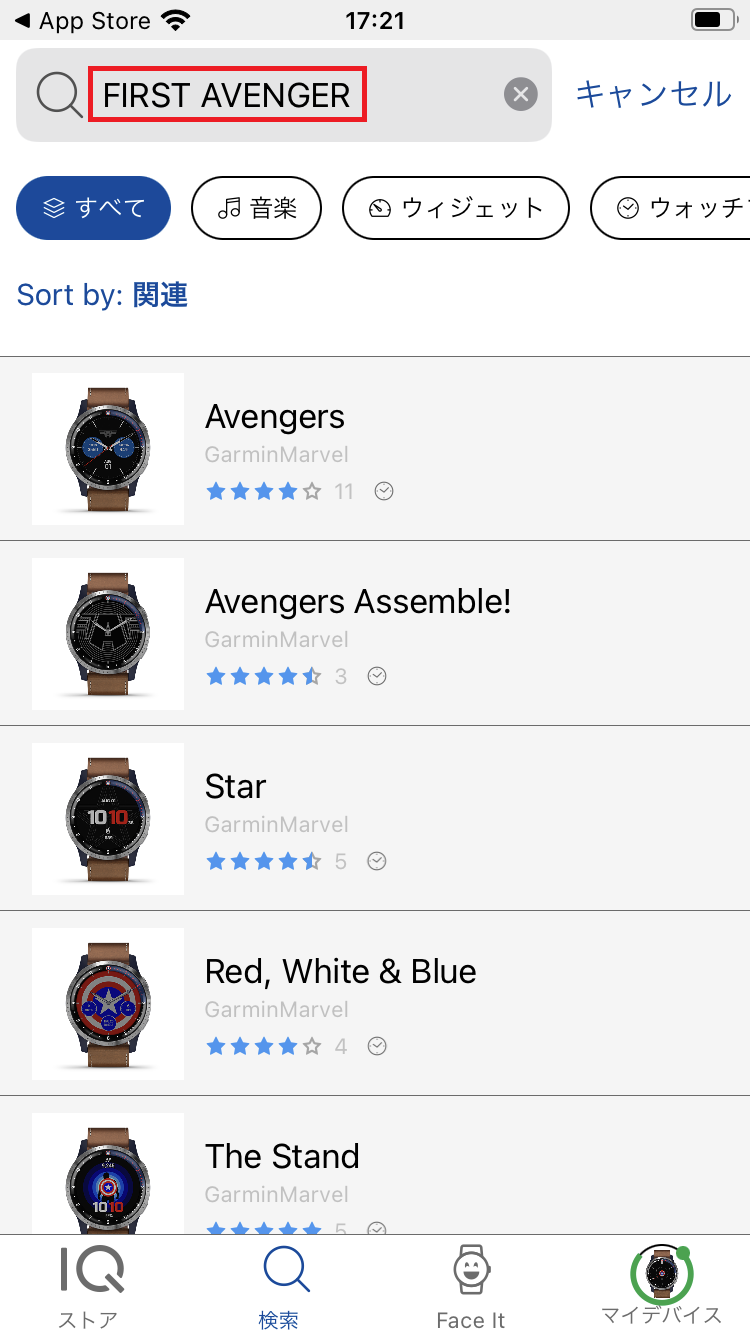The image size is (750, 1334).
Task: Open the Avengers watch face thumbnail
Action: [x=108, y=449]
